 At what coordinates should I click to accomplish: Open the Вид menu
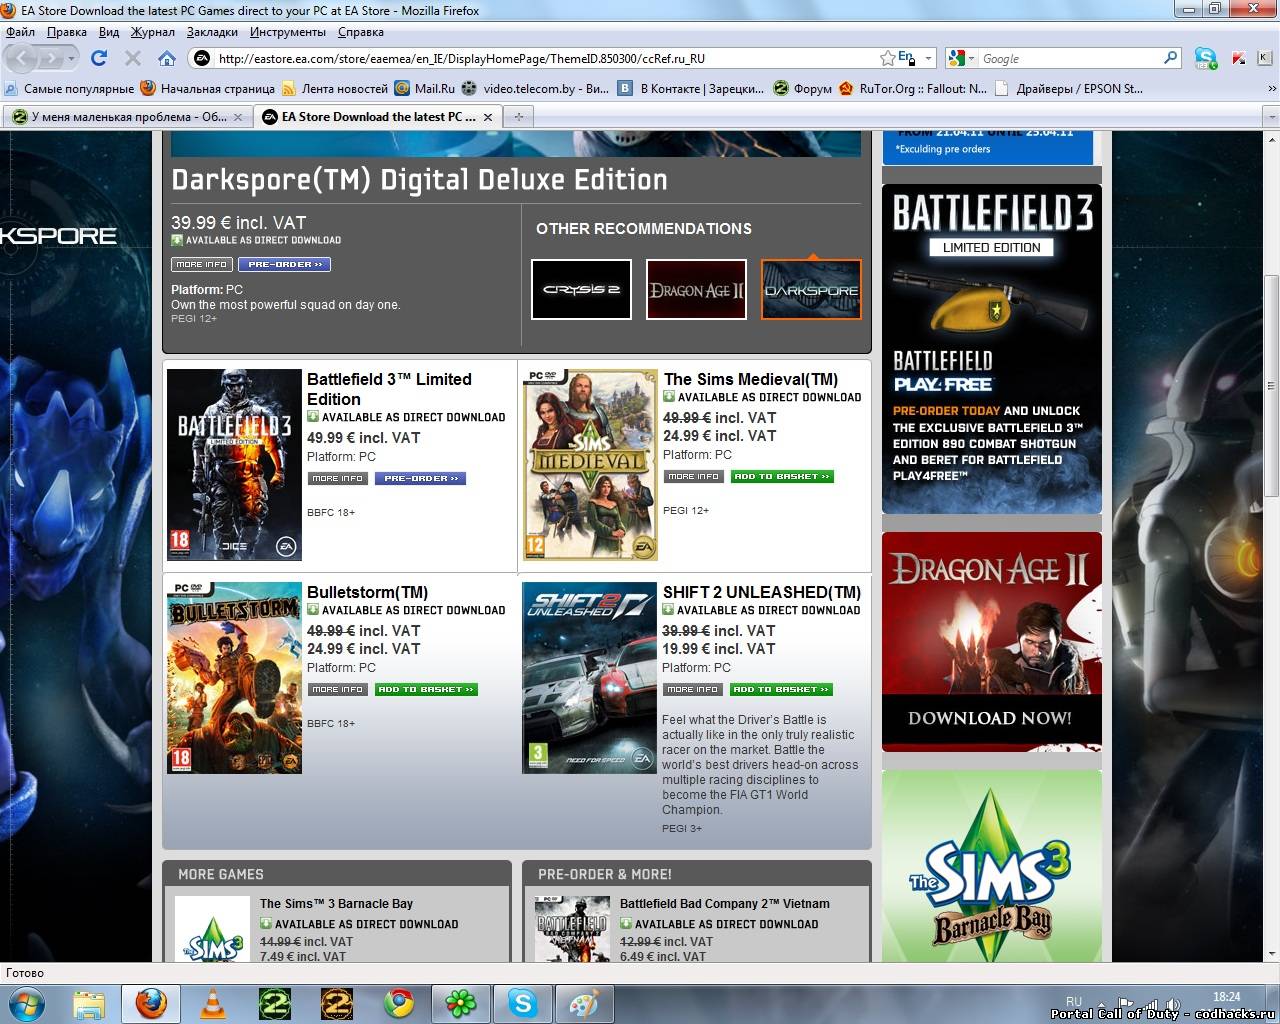[109, 32]
